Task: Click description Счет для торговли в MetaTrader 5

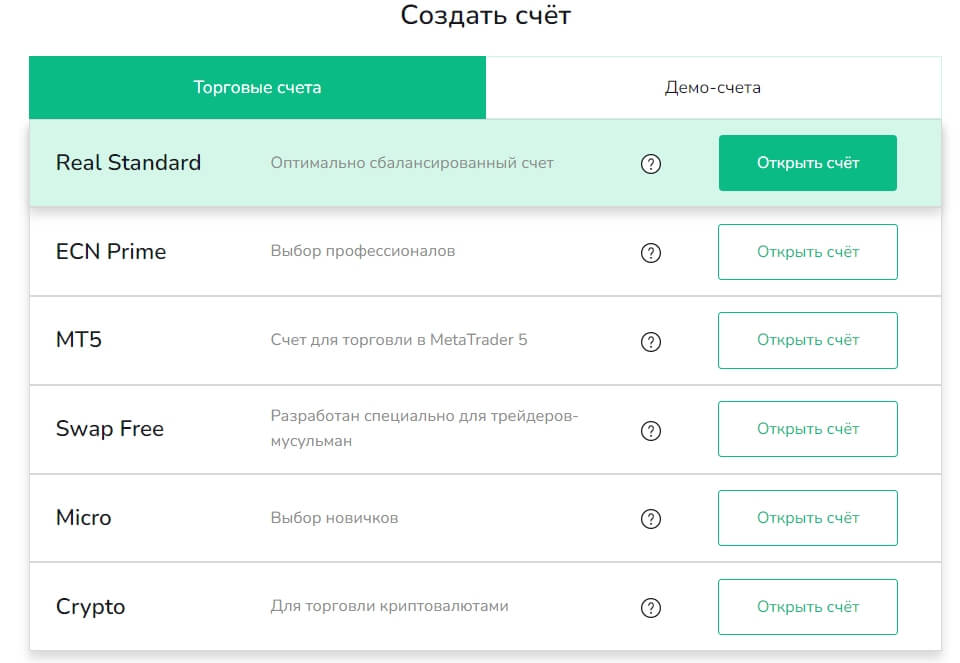Action: tap(399, 340)
